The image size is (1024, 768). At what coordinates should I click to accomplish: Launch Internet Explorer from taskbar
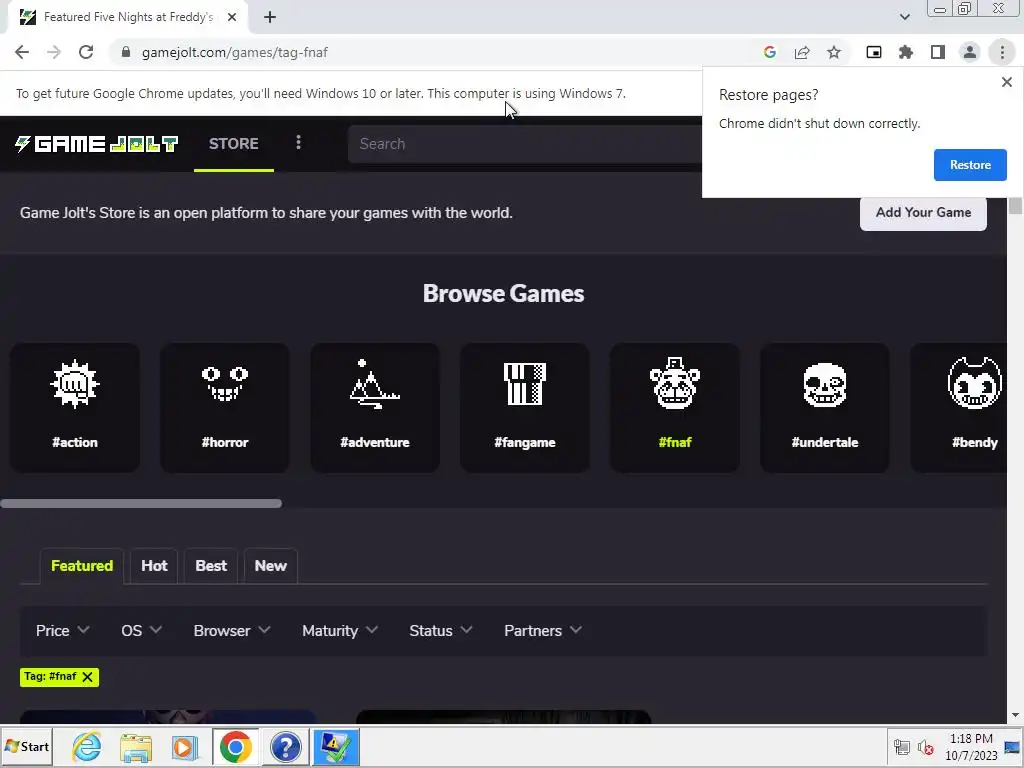pyautogui.click(x=87, y=746)
